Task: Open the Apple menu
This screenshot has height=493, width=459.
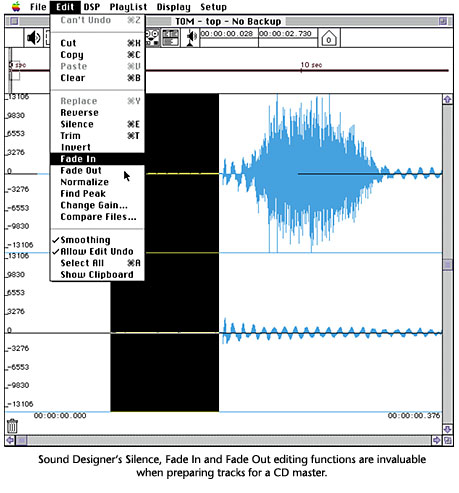Action: tap(16, 7)
